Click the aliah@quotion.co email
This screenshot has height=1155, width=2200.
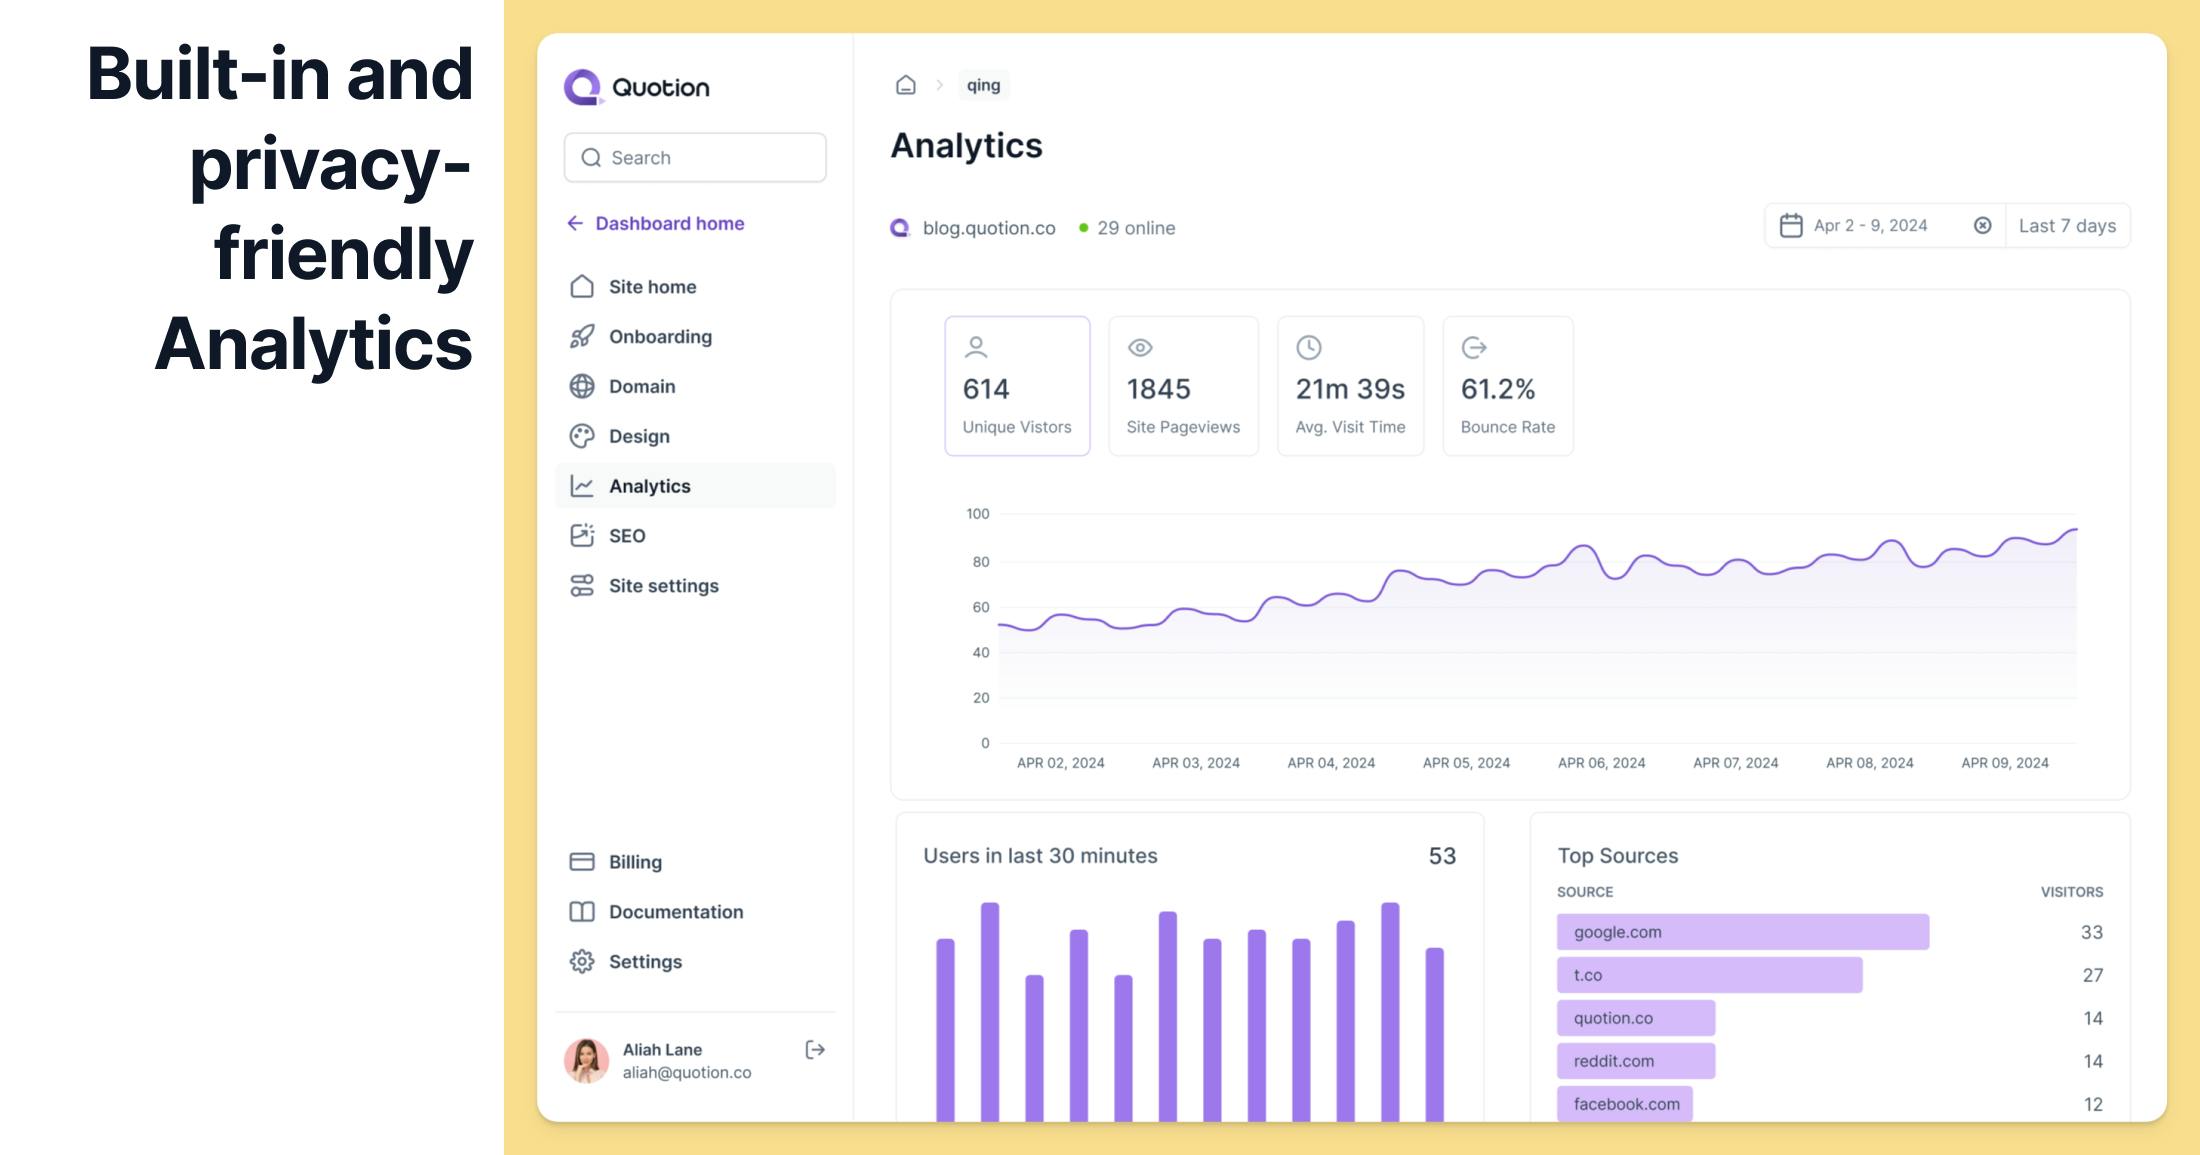click(687, 1073)
